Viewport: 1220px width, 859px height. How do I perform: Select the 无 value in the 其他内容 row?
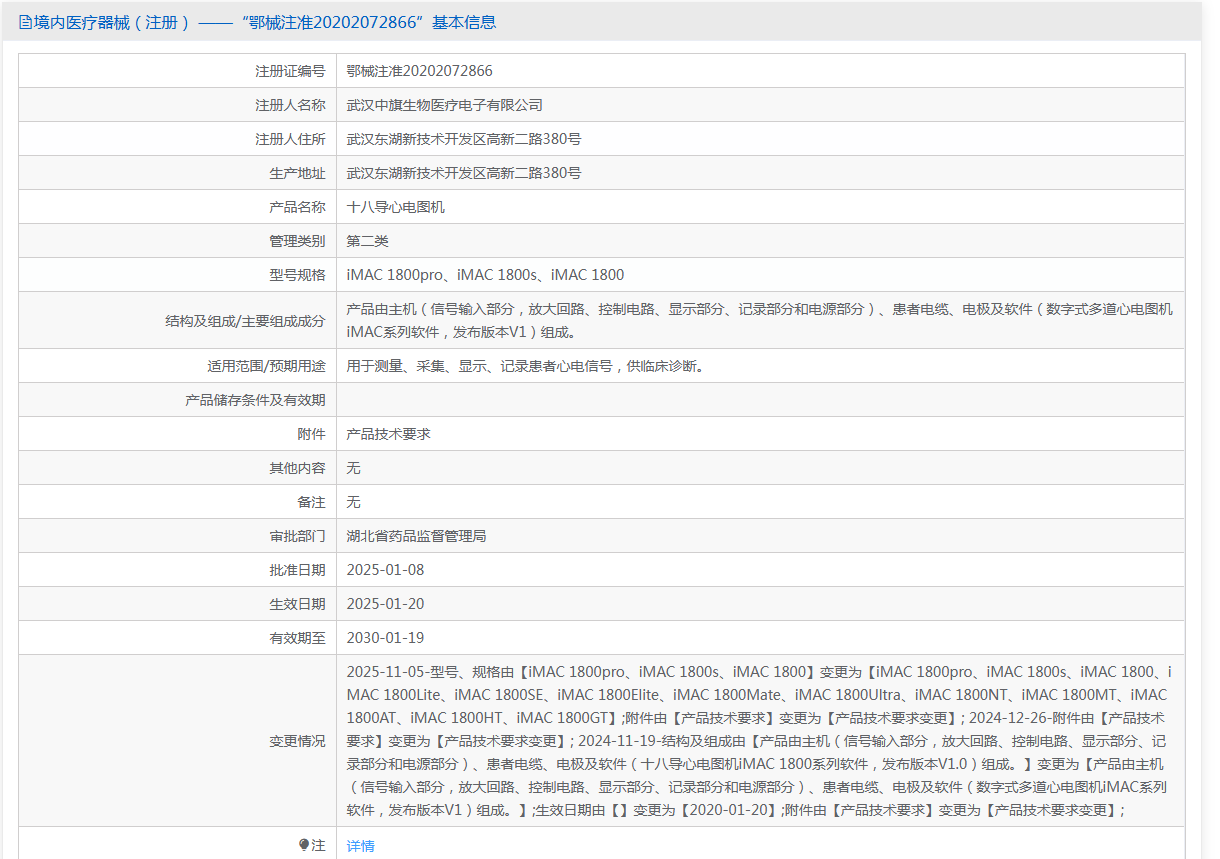(353, 468)
